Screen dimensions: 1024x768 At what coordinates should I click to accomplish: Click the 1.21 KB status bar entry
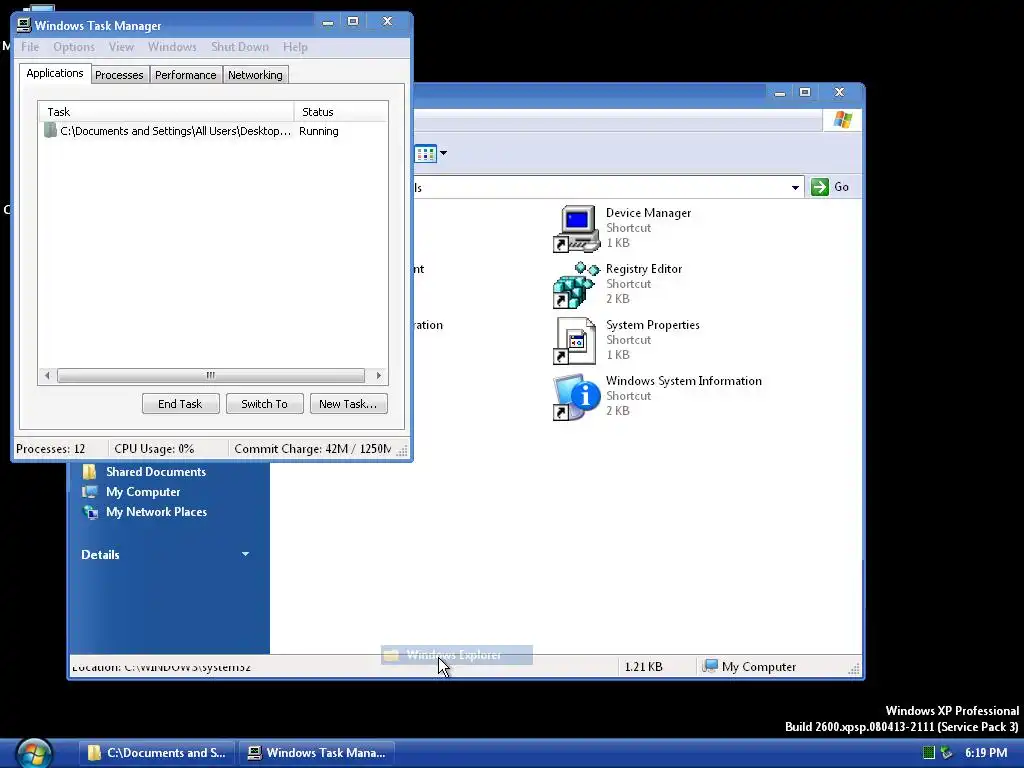(643, 667)
